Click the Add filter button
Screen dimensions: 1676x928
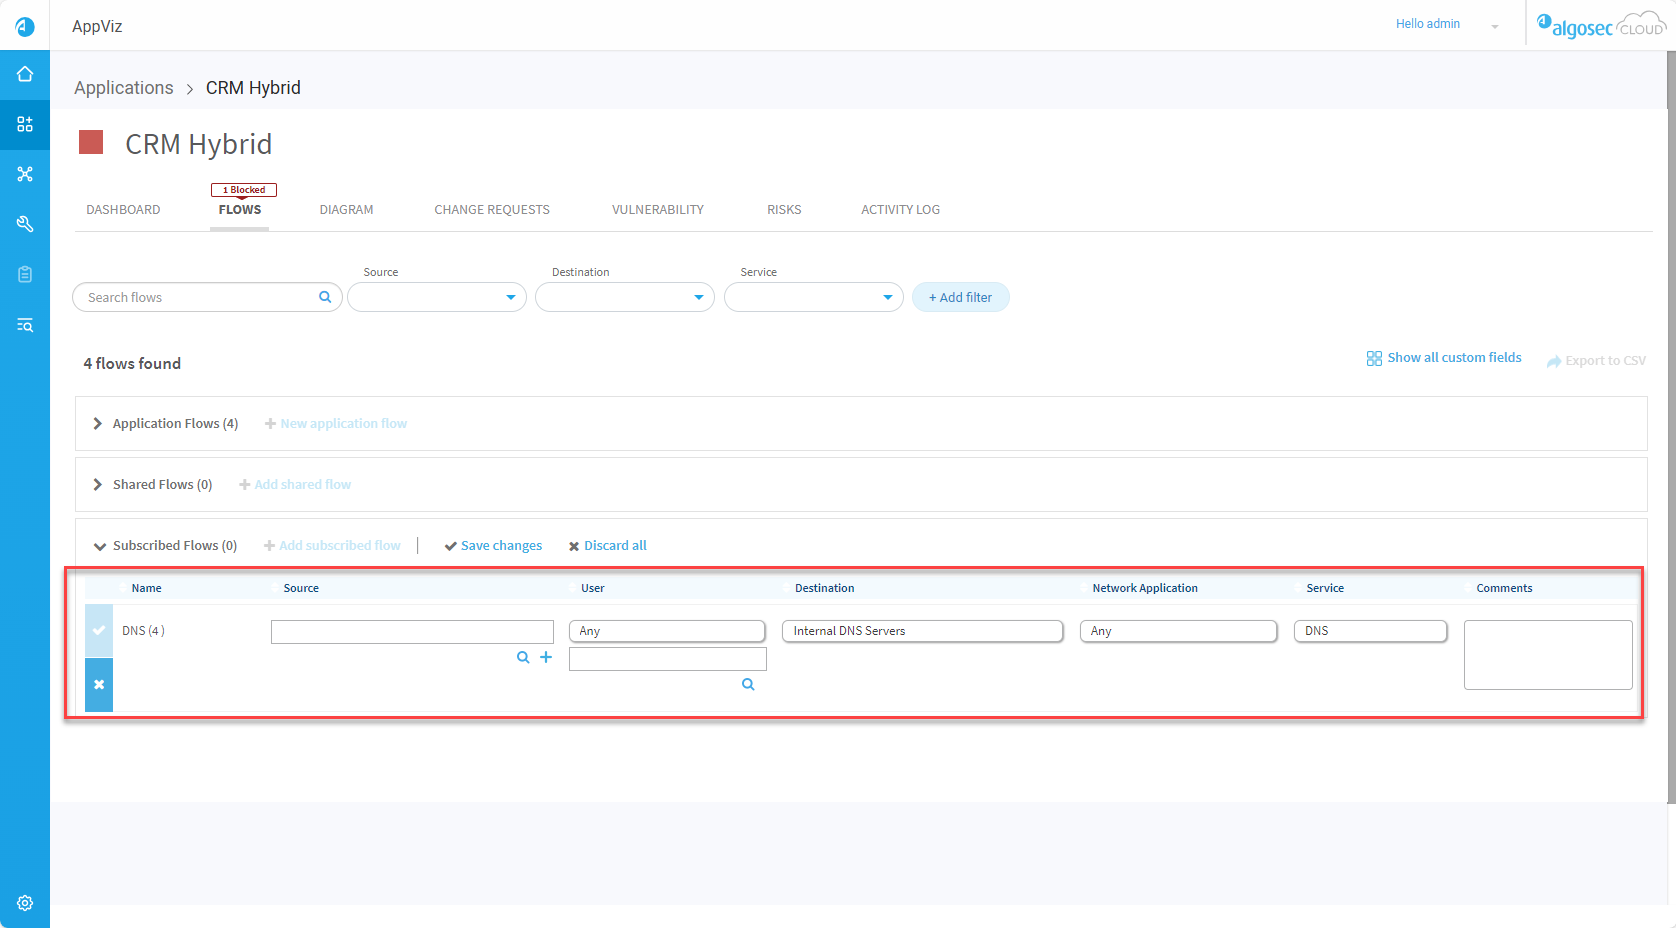pyautogui.click(x=960, y=297)
